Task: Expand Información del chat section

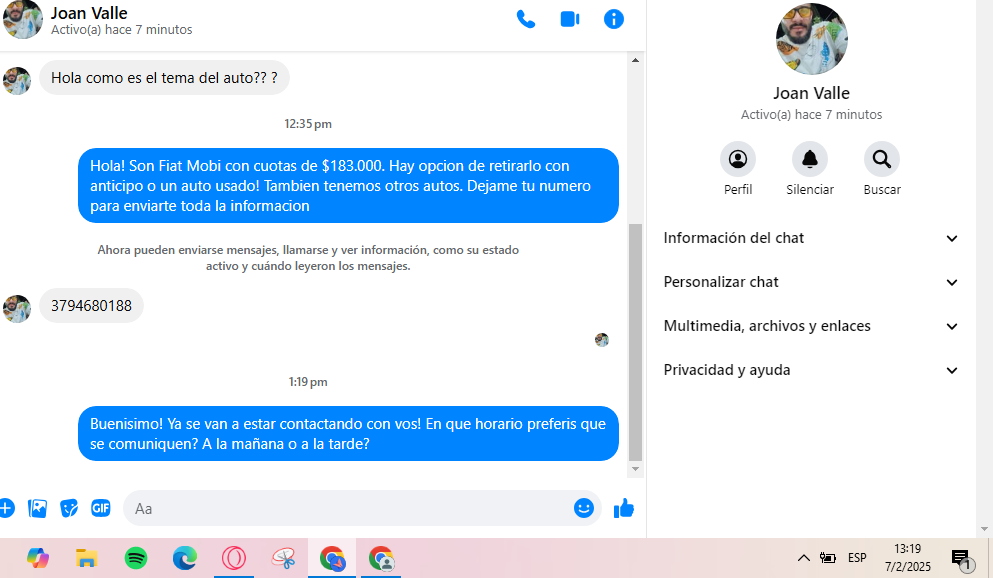Action: pyautogui.click(x=811, y=238)
